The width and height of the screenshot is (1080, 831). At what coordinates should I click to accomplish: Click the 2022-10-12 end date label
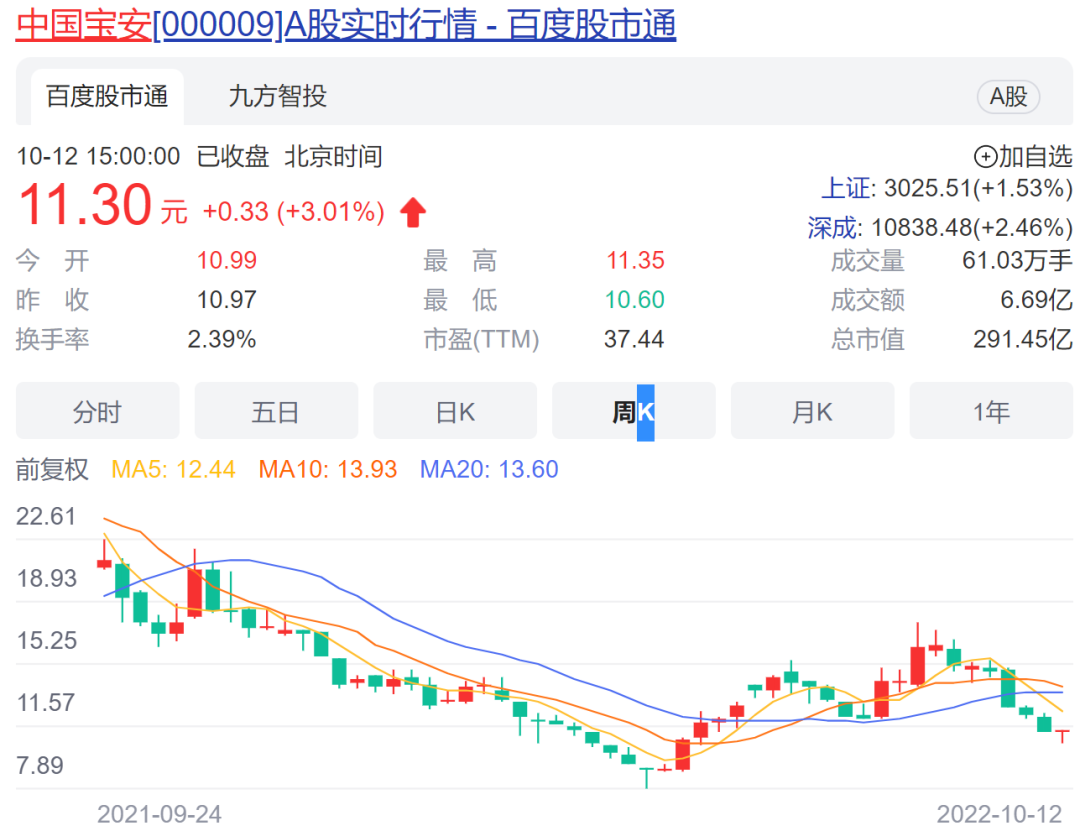tap(999, 814)
